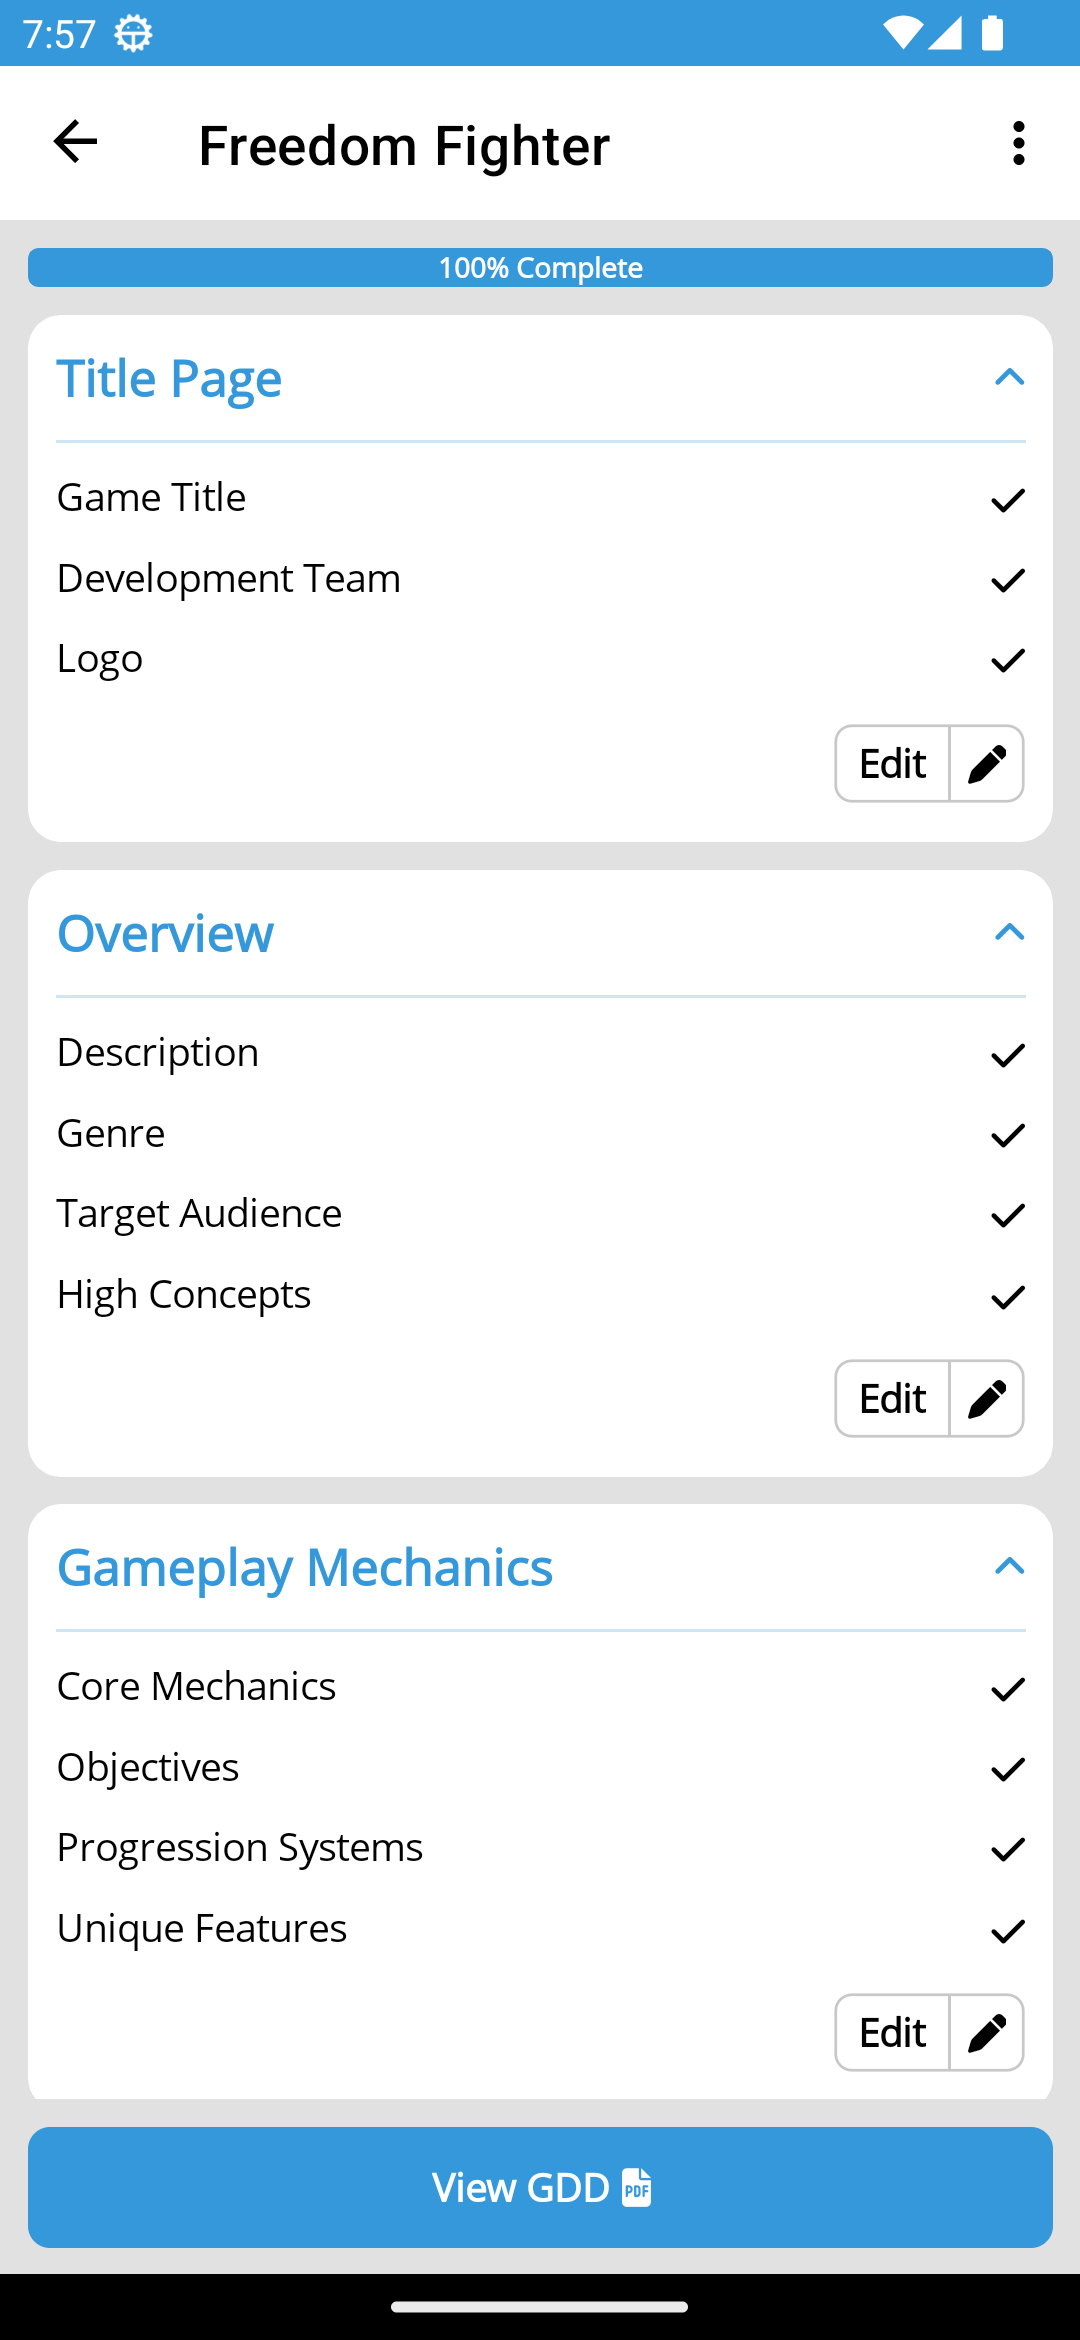Tap the back arrow icon
This screenshot has width=1080, height=2340.
click(75, 142)
